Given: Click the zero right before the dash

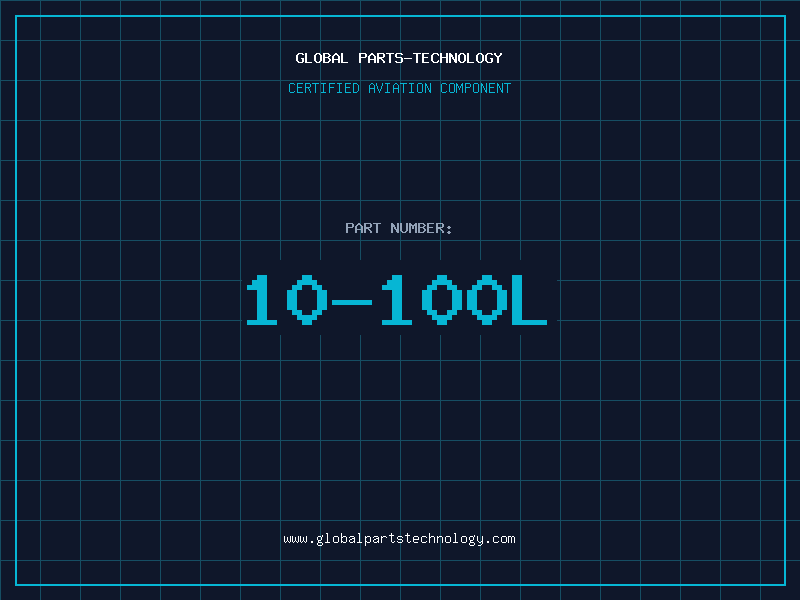Looking at the screenshot, I should click(x=307, y=300).
